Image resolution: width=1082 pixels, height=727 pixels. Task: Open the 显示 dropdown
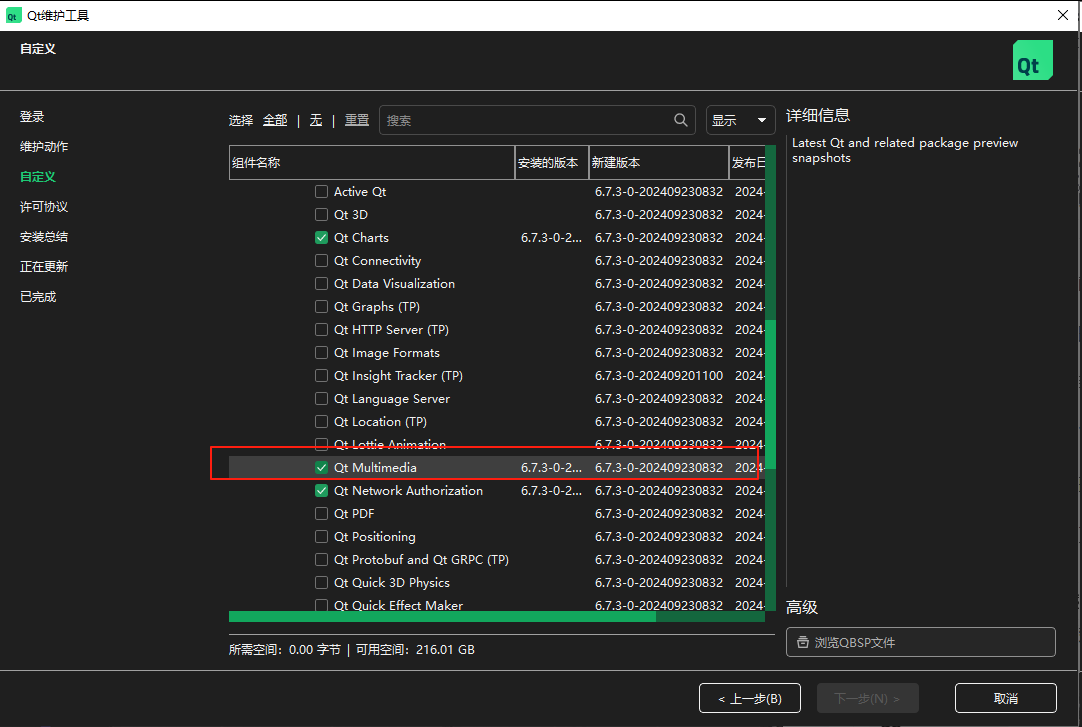pyautogui.click(x=740, y=120)
